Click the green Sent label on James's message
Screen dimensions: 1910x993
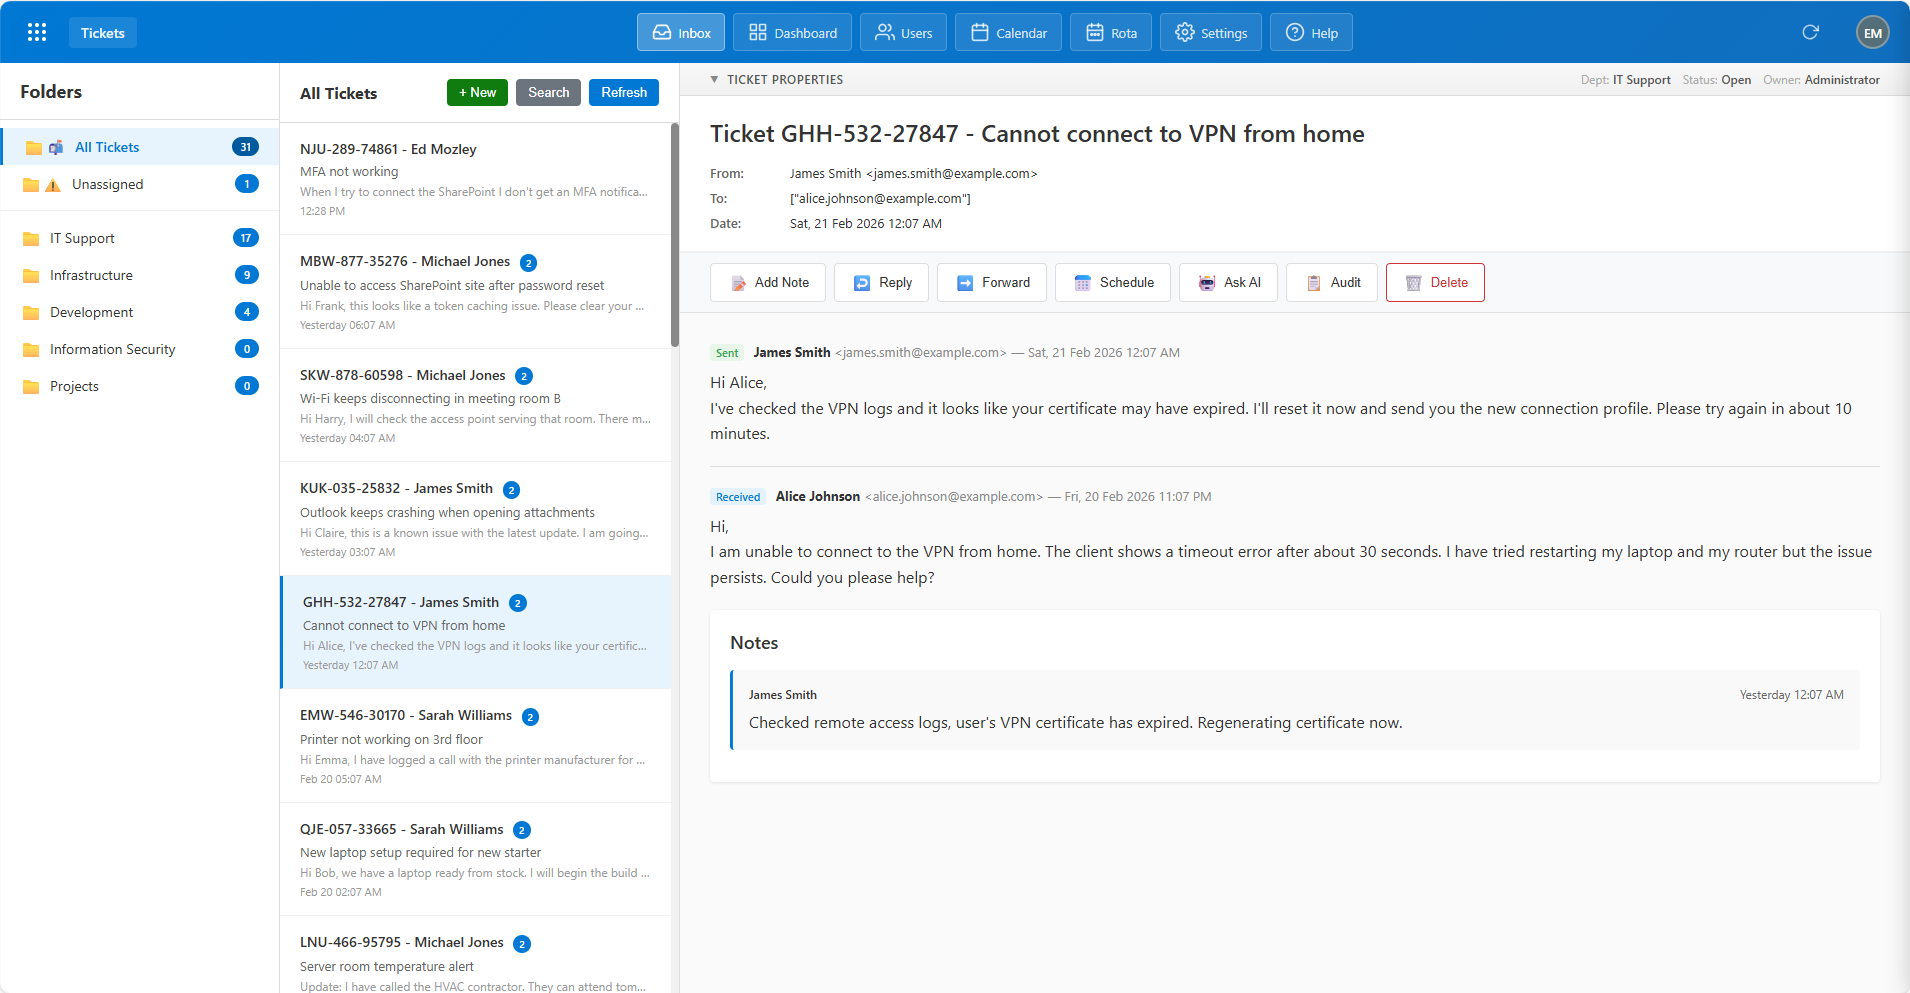[x=727, y=353]
